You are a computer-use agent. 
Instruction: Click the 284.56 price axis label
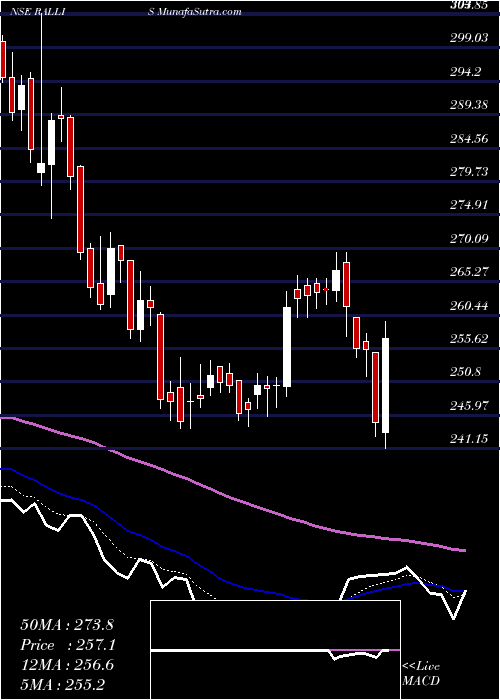coord(469,138)
